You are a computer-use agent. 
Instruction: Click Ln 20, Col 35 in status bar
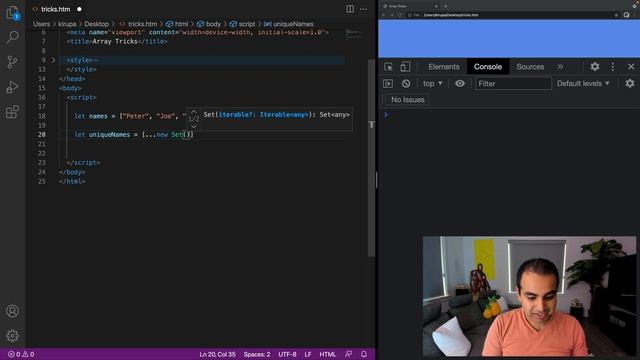pyautogui.click(x=217, y=354)
